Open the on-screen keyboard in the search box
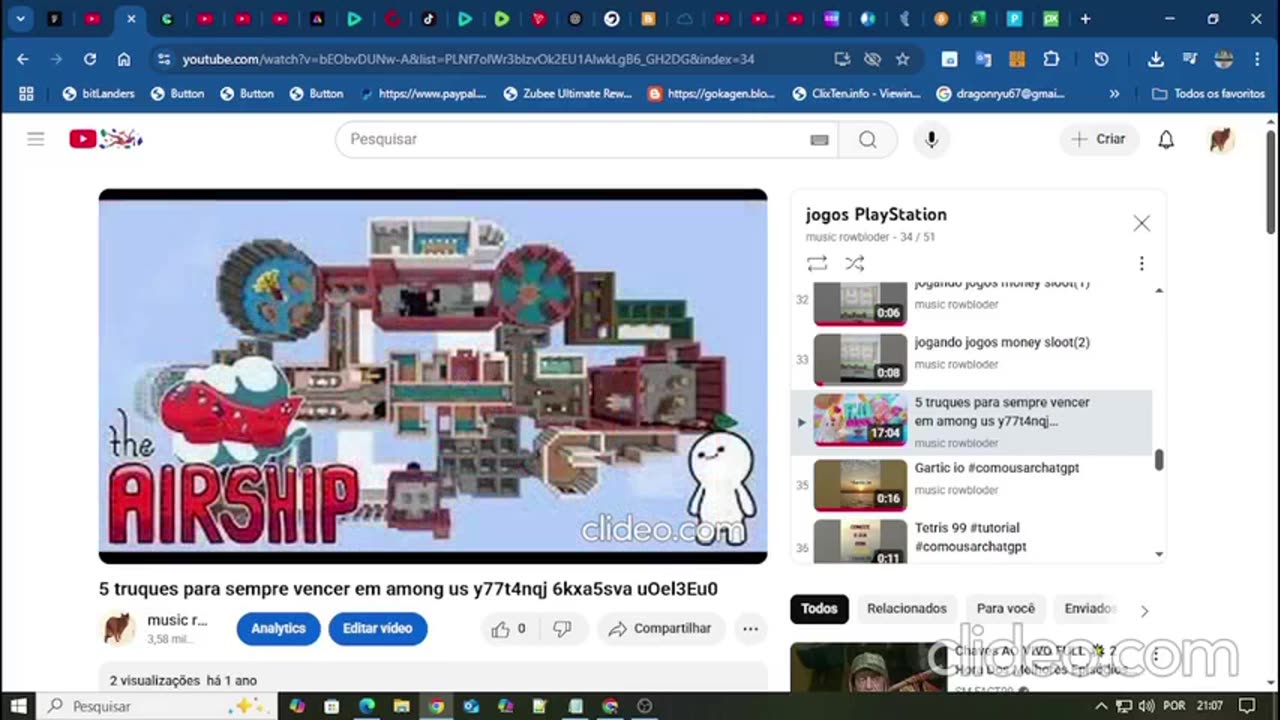Screen dimensions: 1280x720 (819, 140)
